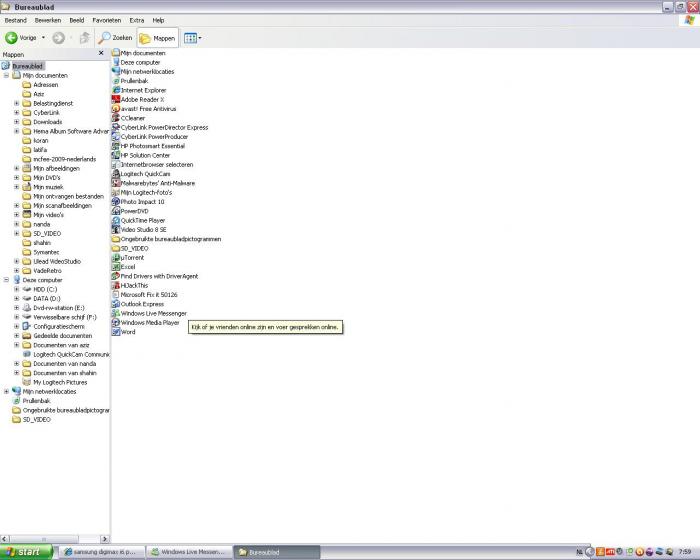Image resolution: width=700 pixels, height=560 pixels.
Task: Open the Vorige history dropdown arrow
Action: click(43, 38)
